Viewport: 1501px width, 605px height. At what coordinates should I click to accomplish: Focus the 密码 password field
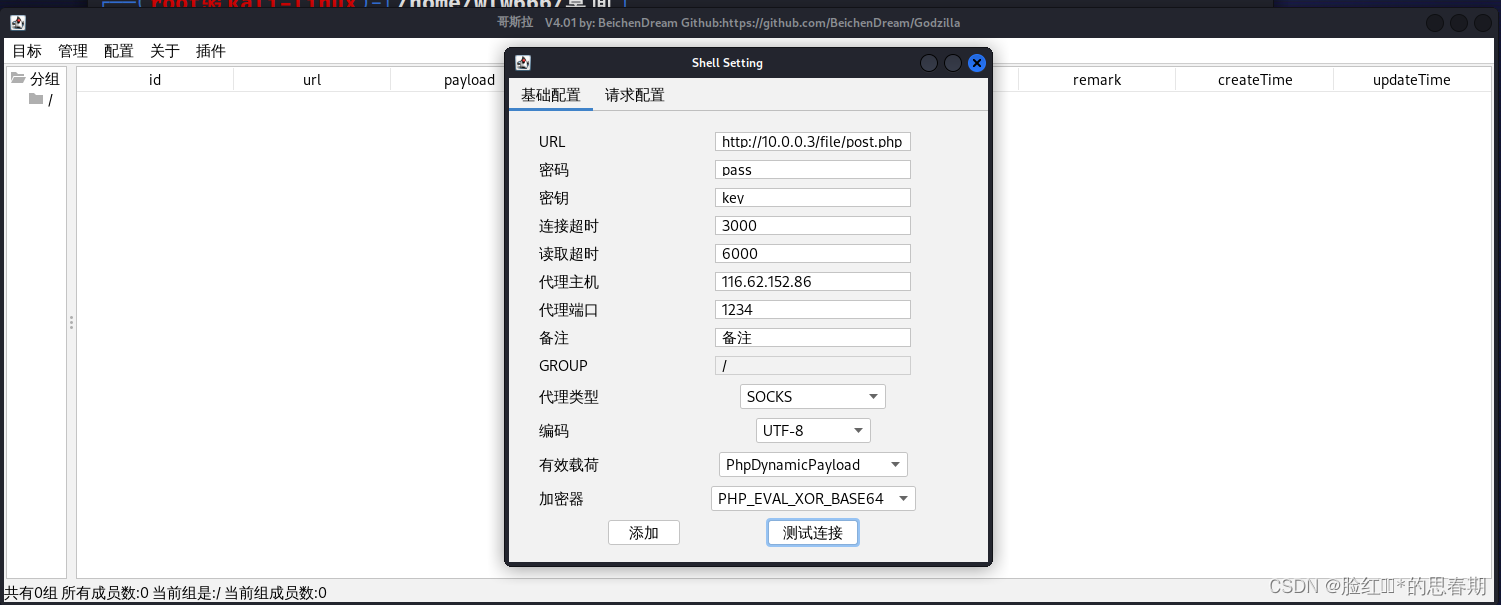click(x=812, y=170)
